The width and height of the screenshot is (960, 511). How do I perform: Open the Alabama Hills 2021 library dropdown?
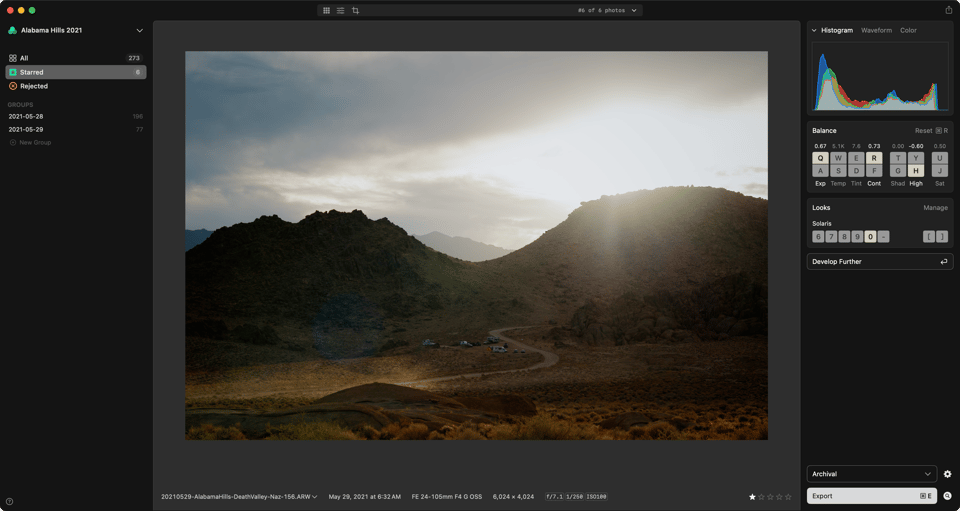coord(77,30)
